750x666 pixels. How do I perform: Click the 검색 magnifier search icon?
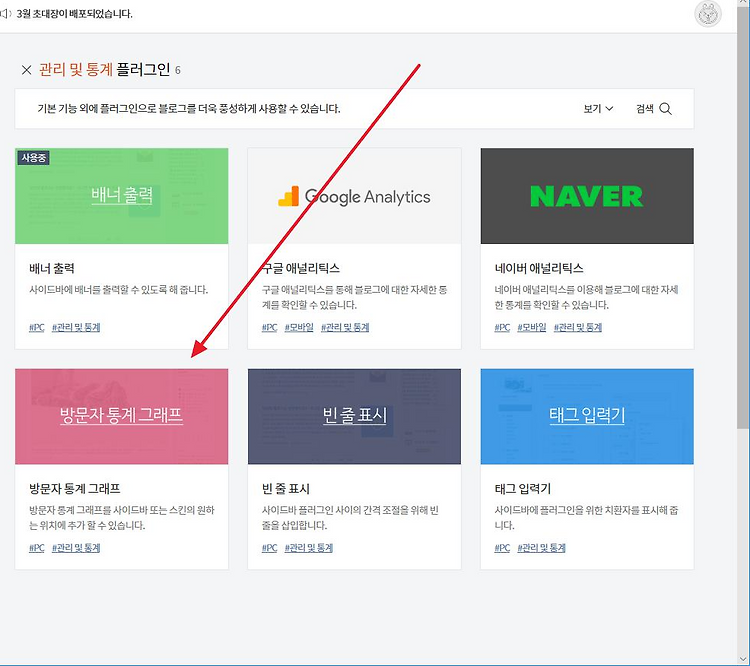(665, 109)
